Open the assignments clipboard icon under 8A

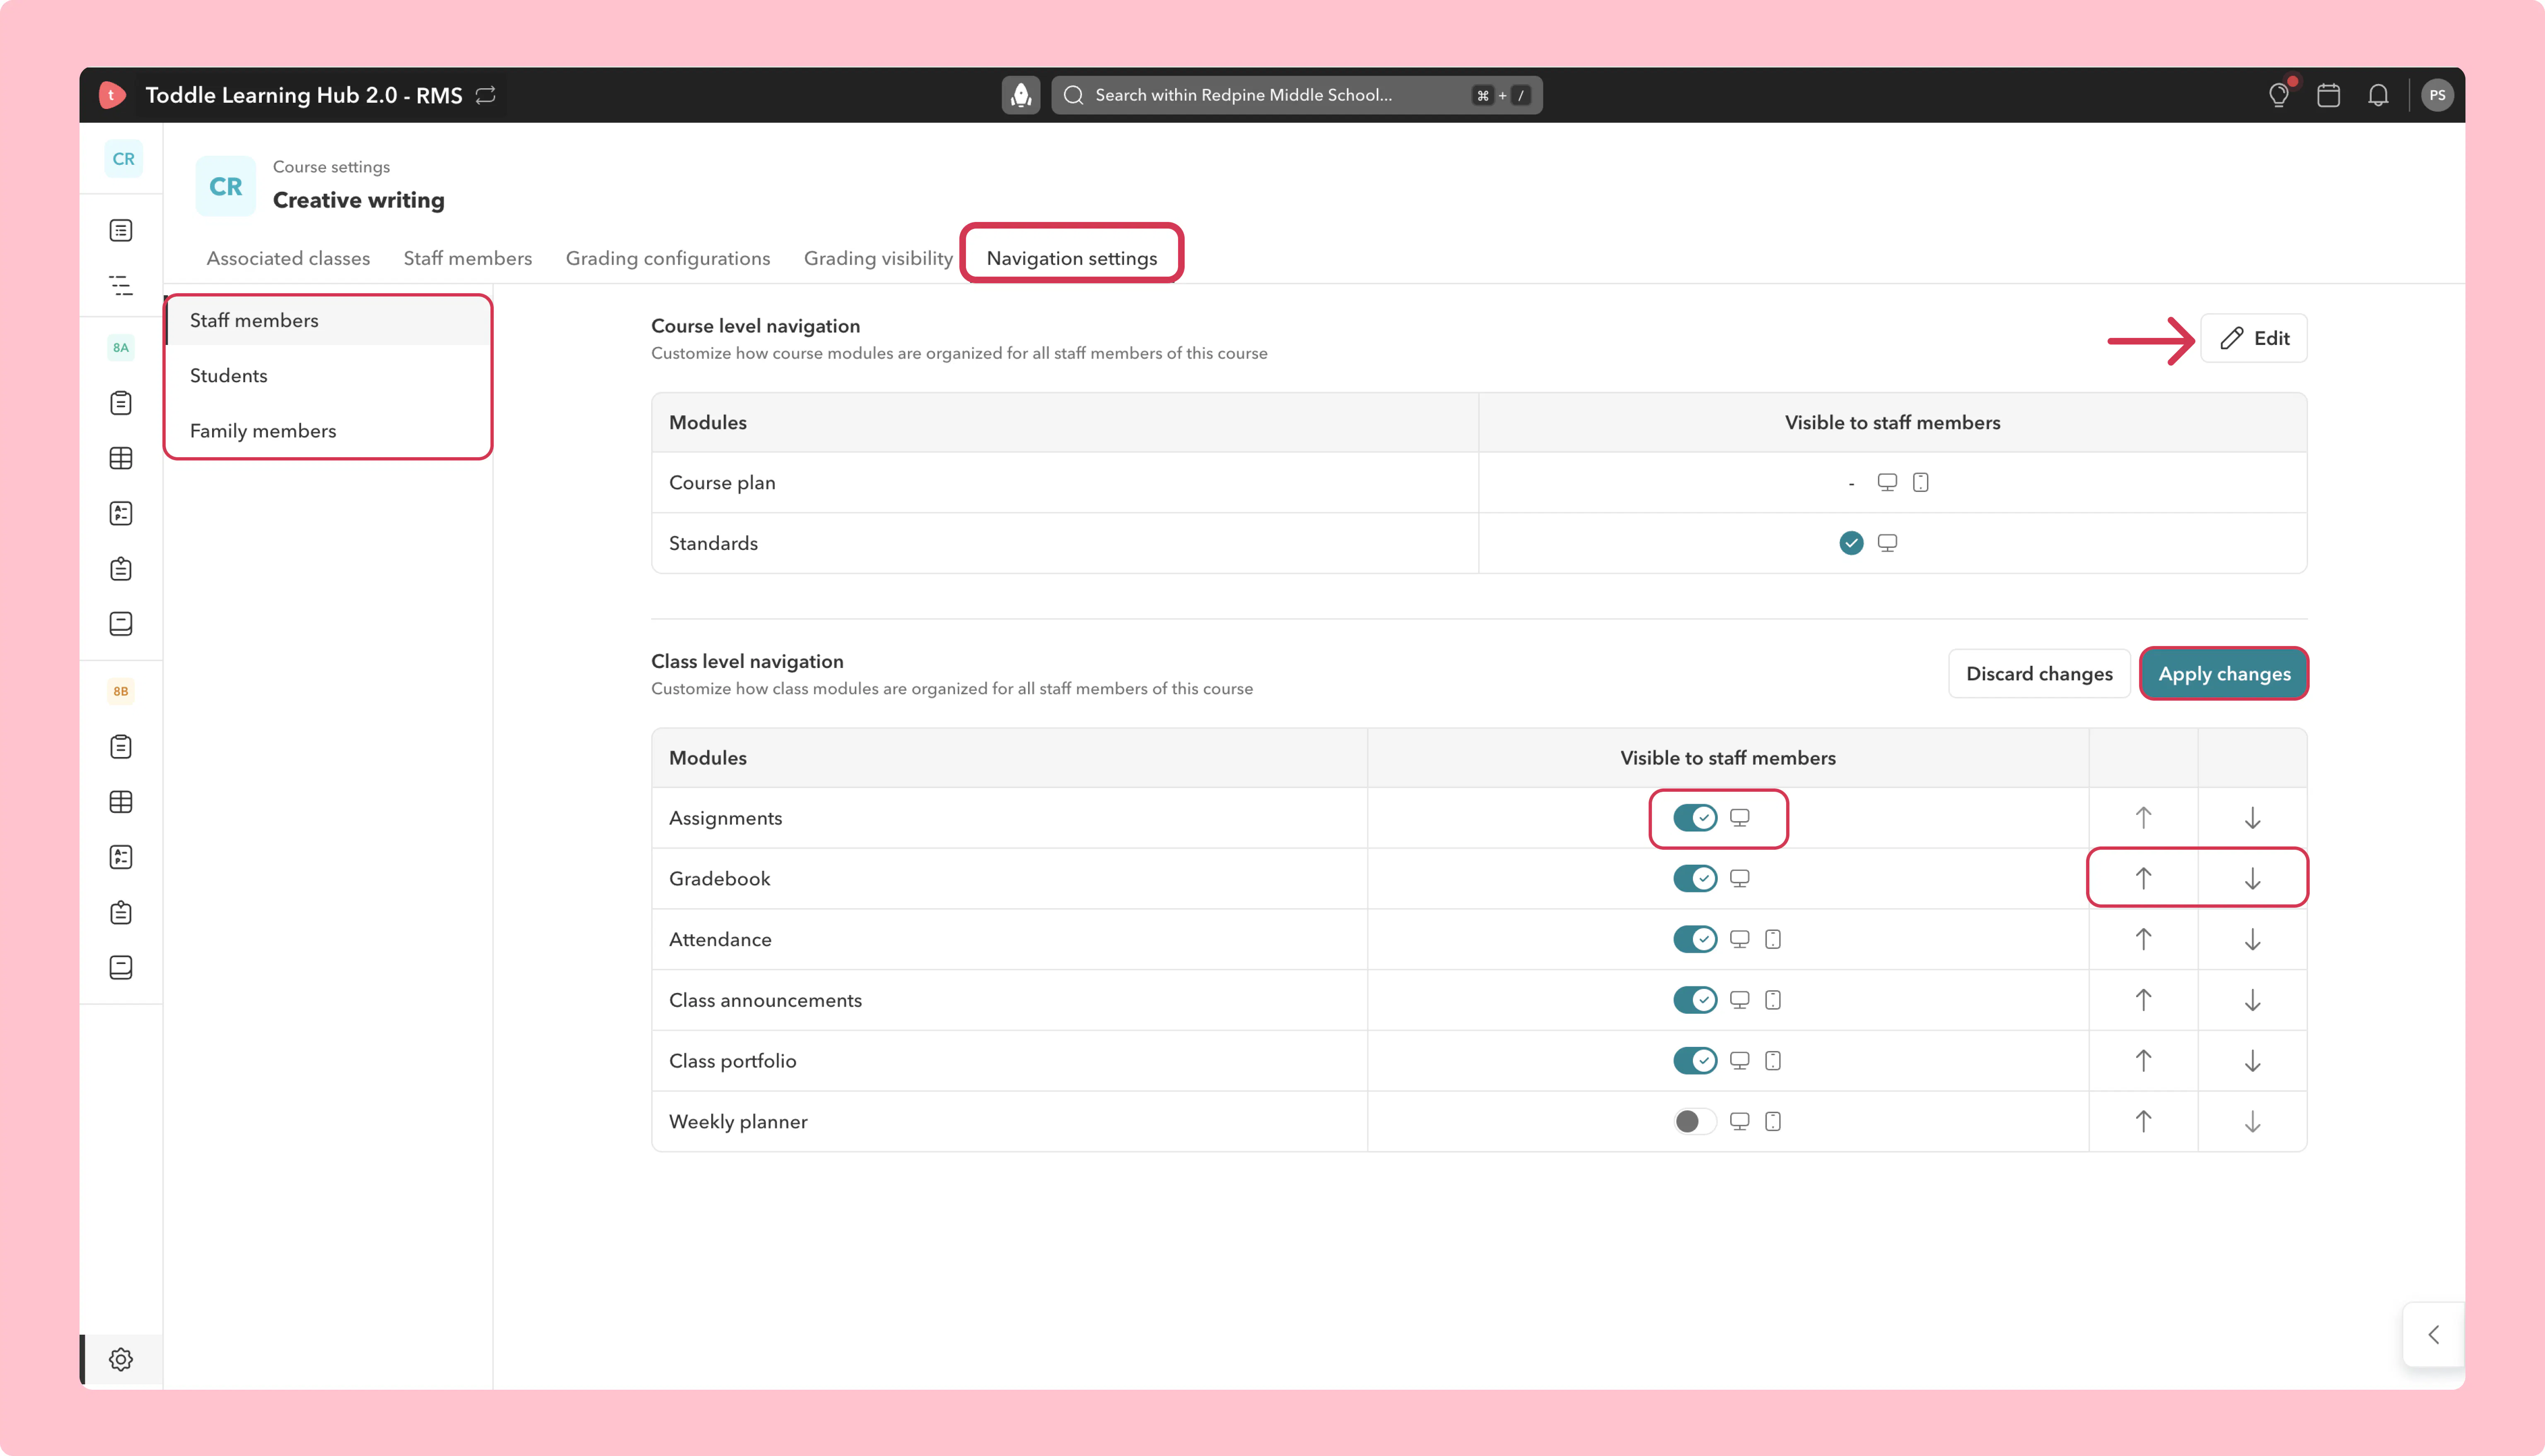coord(121,403)
